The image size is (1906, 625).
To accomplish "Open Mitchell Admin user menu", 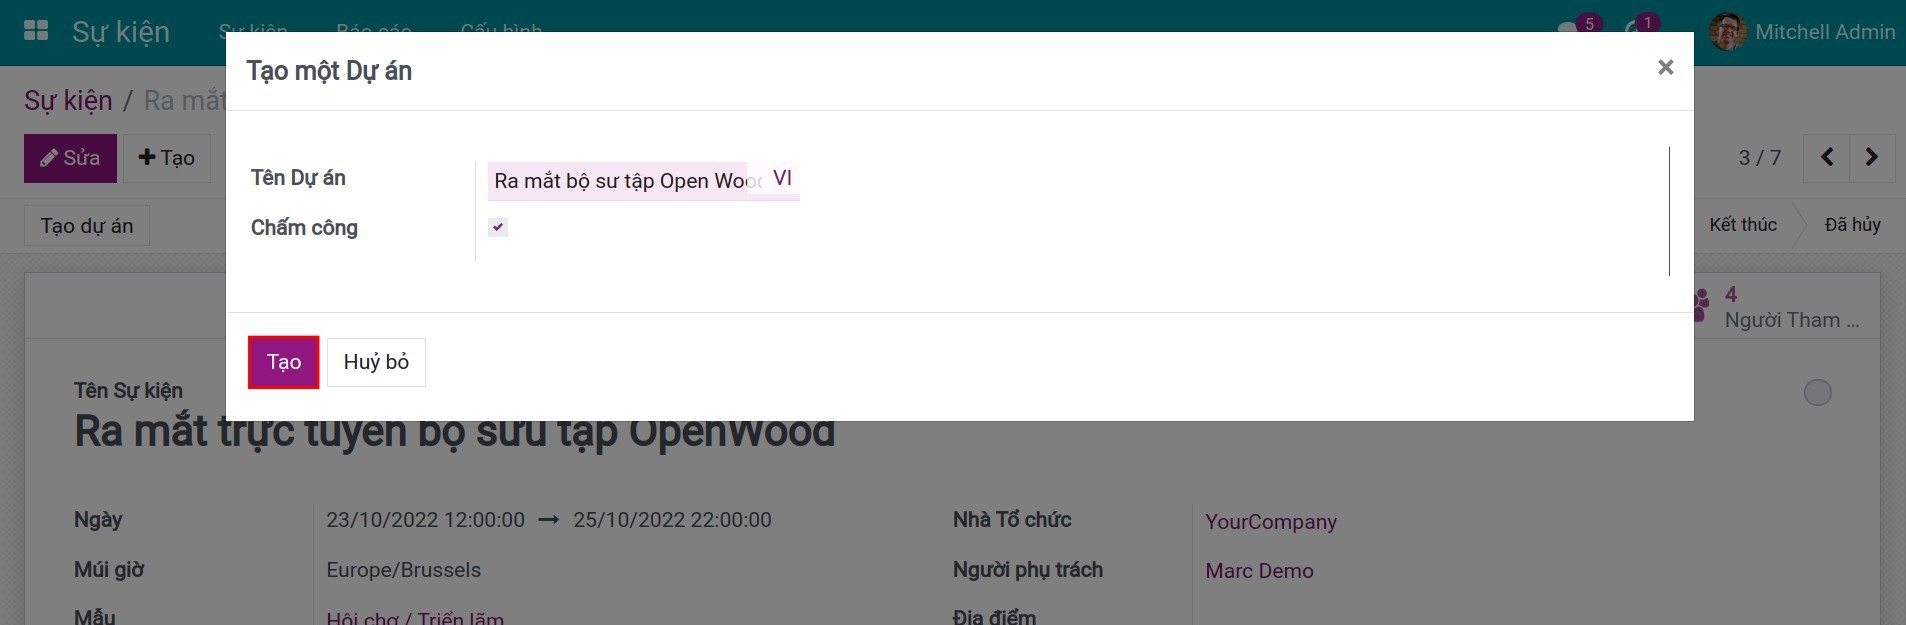I will coord(1824,32).
